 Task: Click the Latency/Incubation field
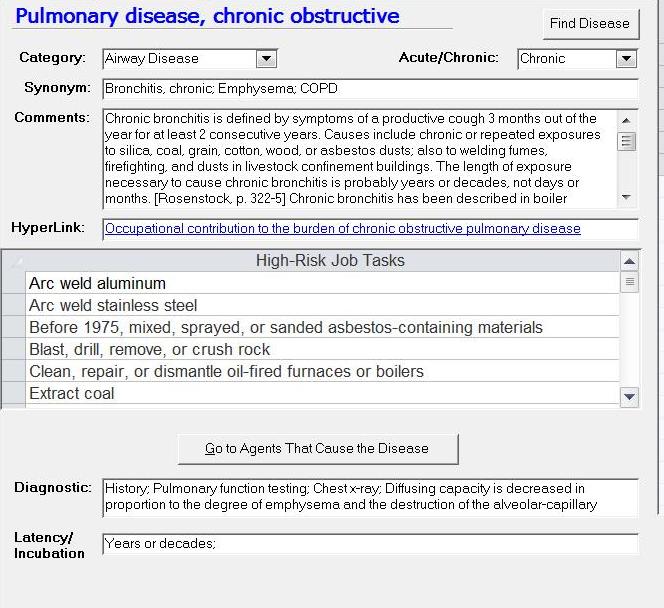370,544
